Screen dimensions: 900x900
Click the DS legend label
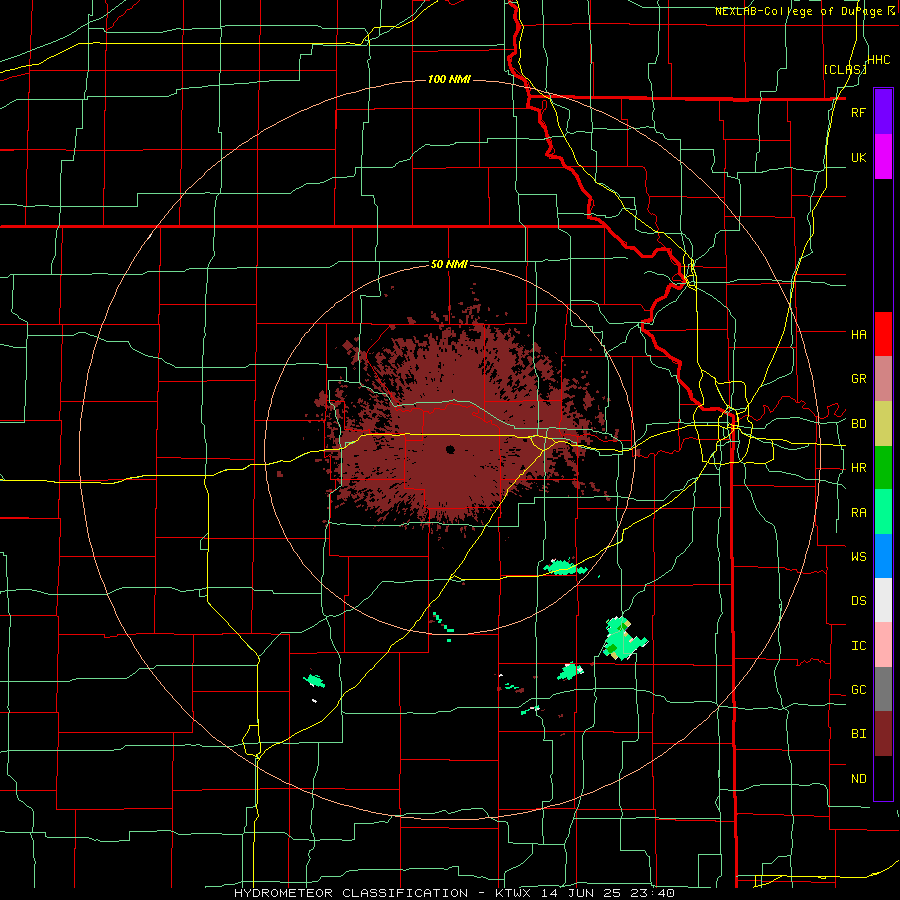(858, 601)
